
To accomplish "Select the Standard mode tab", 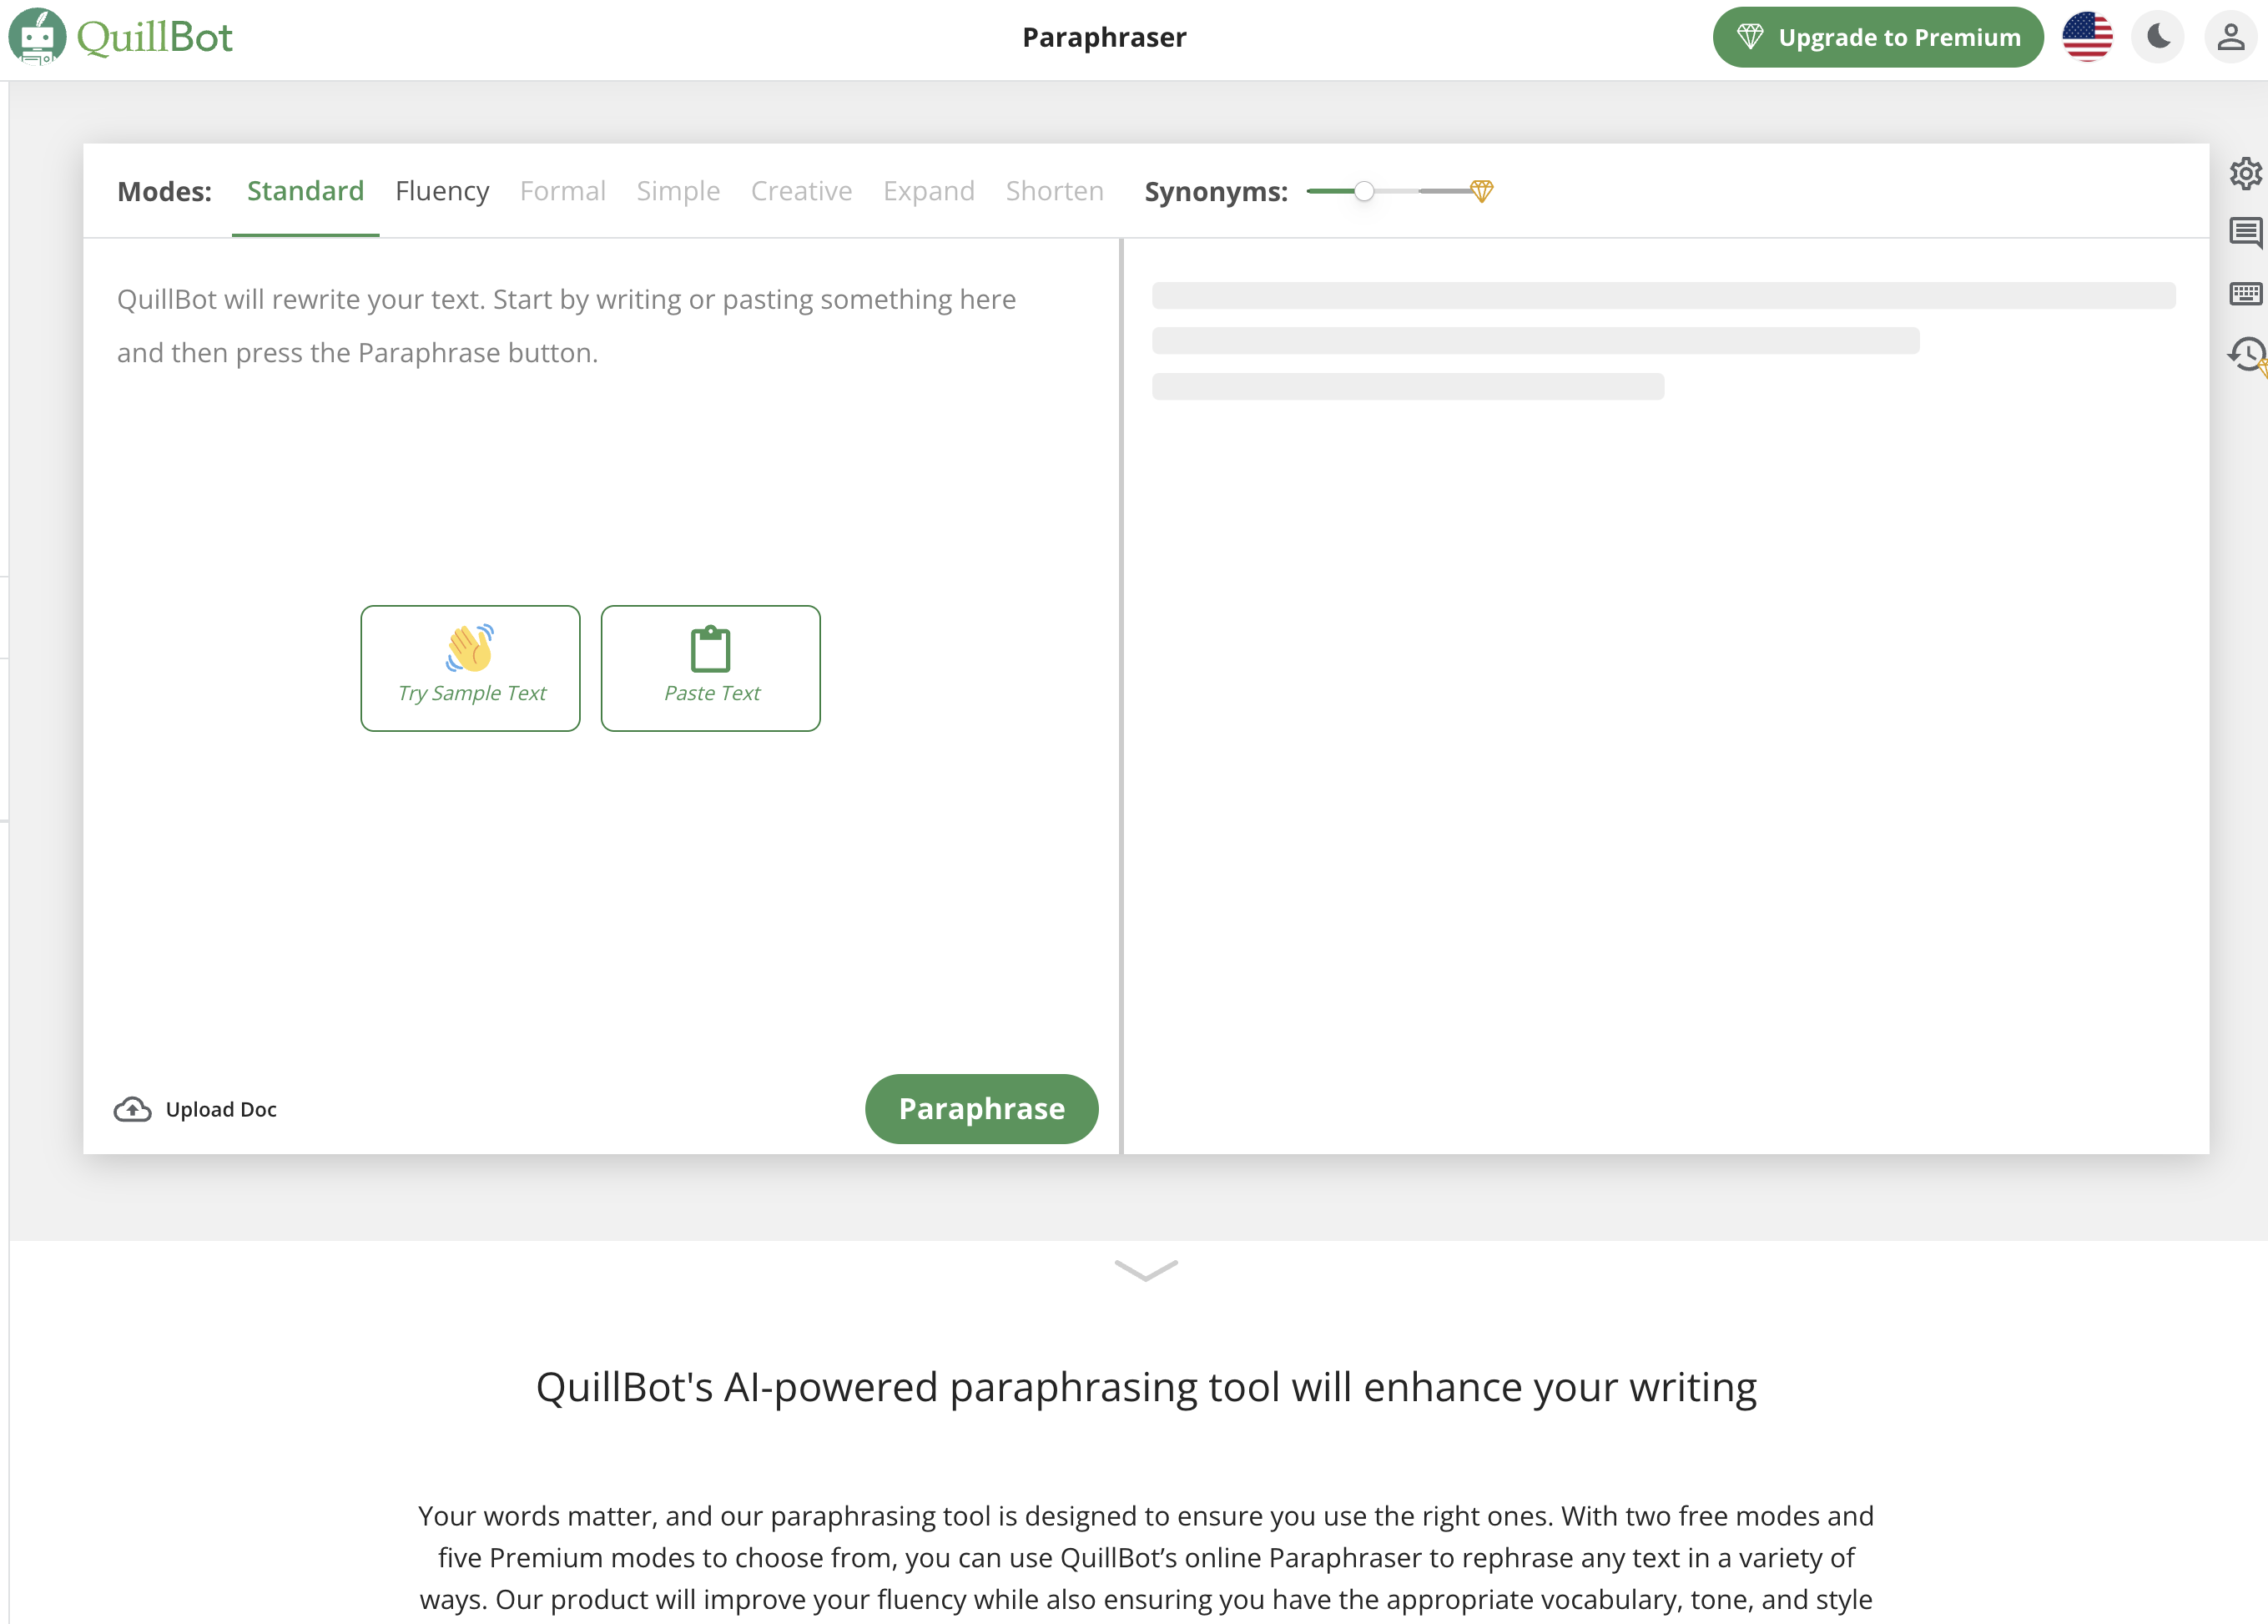I will [305, 191].
